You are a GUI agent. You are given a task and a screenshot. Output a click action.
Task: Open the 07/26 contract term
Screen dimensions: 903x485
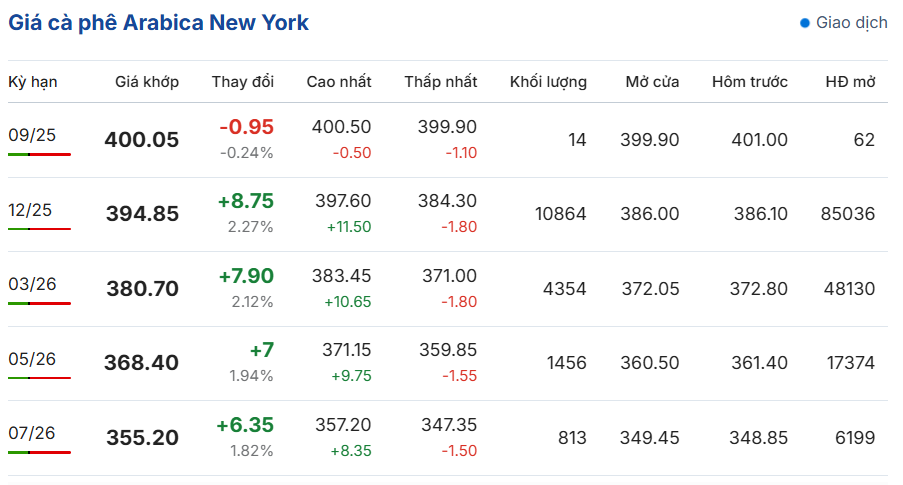click(x=32, y=433)
